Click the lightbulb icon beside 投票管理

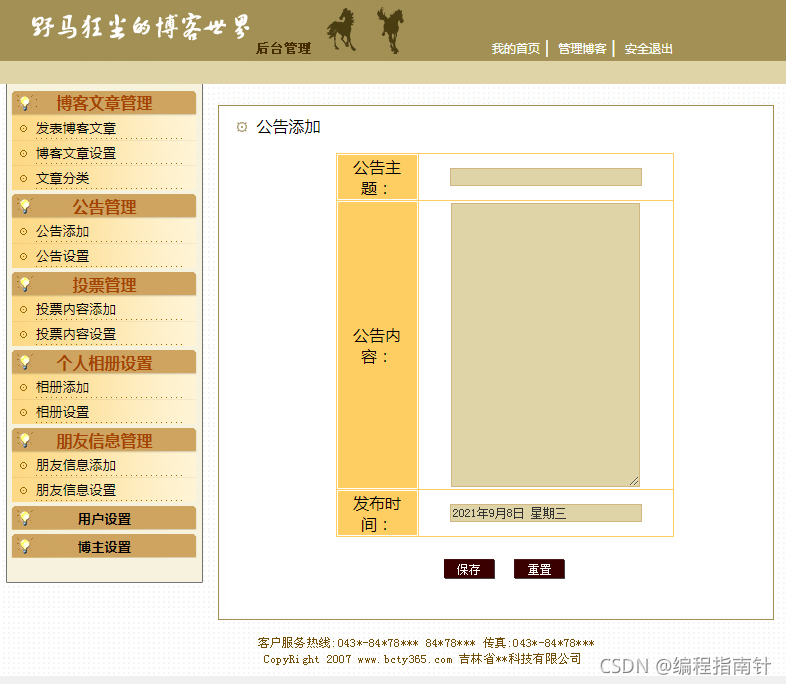point(25,284)
